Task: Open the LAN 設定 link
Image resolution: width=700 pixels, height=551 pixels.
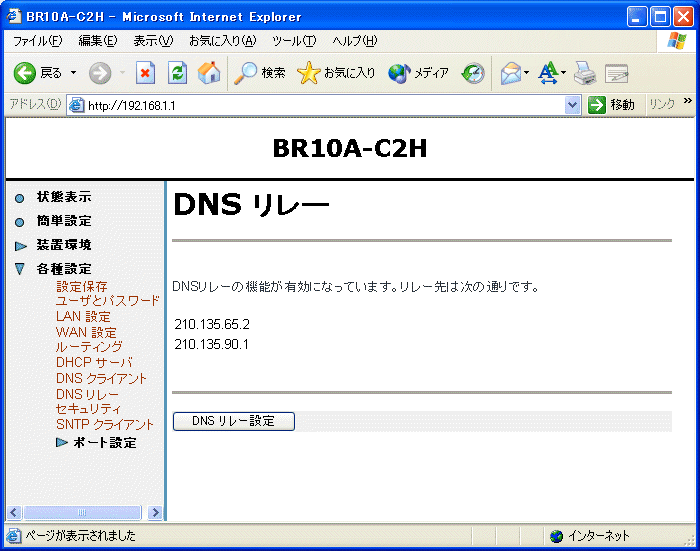Action: point(83,317)
